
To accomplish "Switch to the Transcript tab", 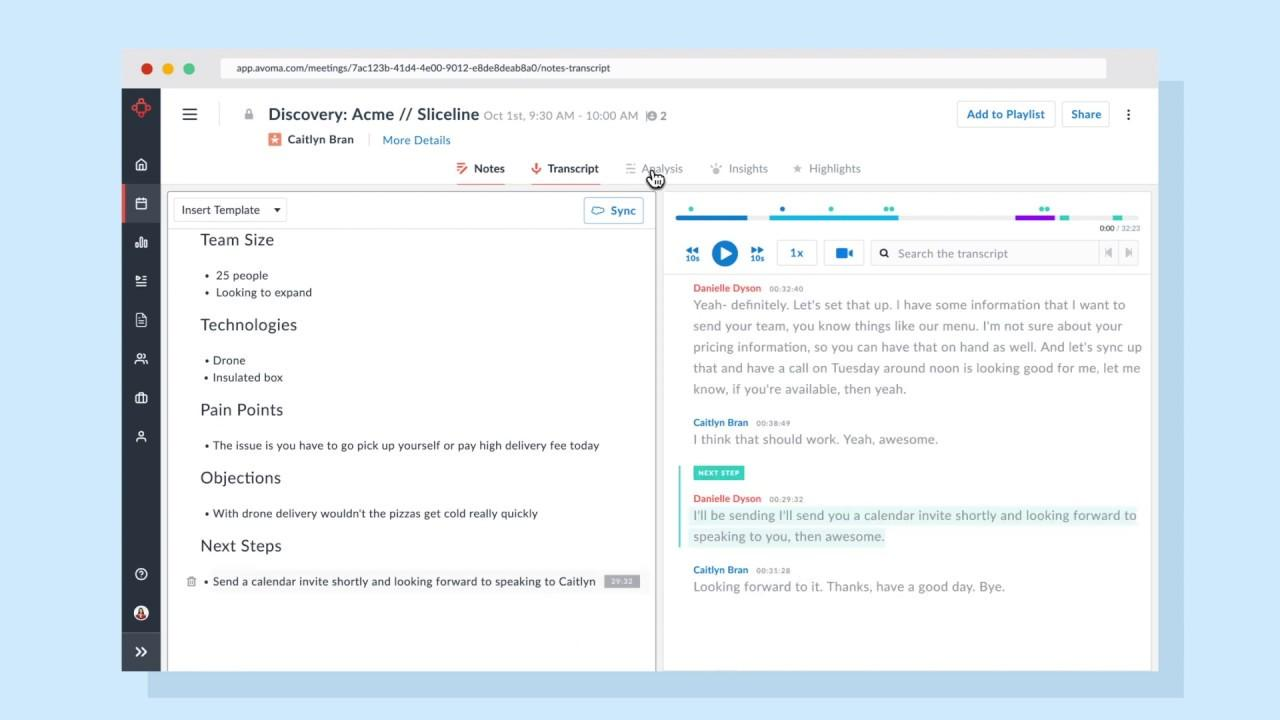I will [565, 169].
